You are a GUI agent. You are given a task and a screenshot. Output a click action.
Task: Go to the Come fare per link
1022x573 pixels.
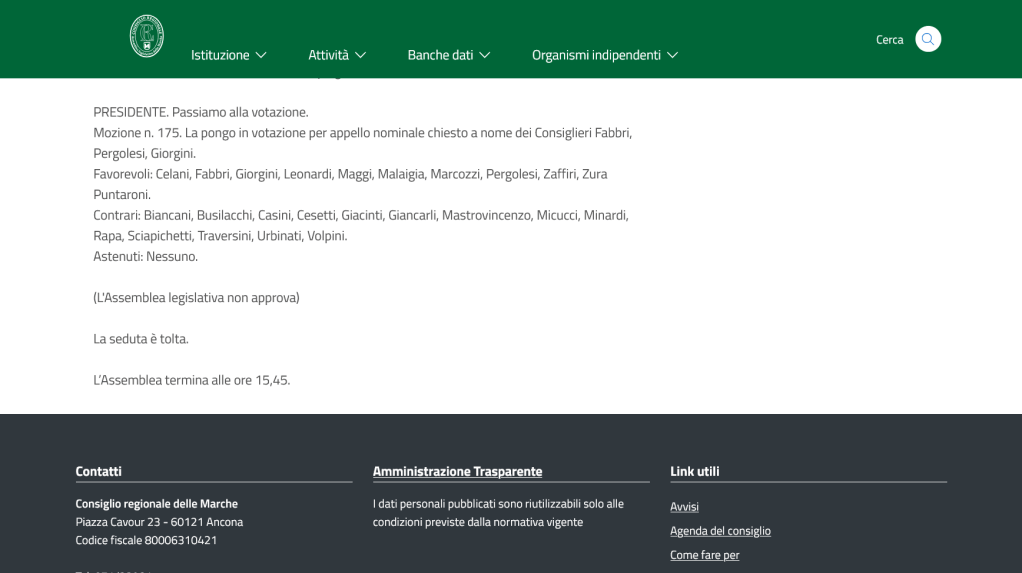click(704, 555)
